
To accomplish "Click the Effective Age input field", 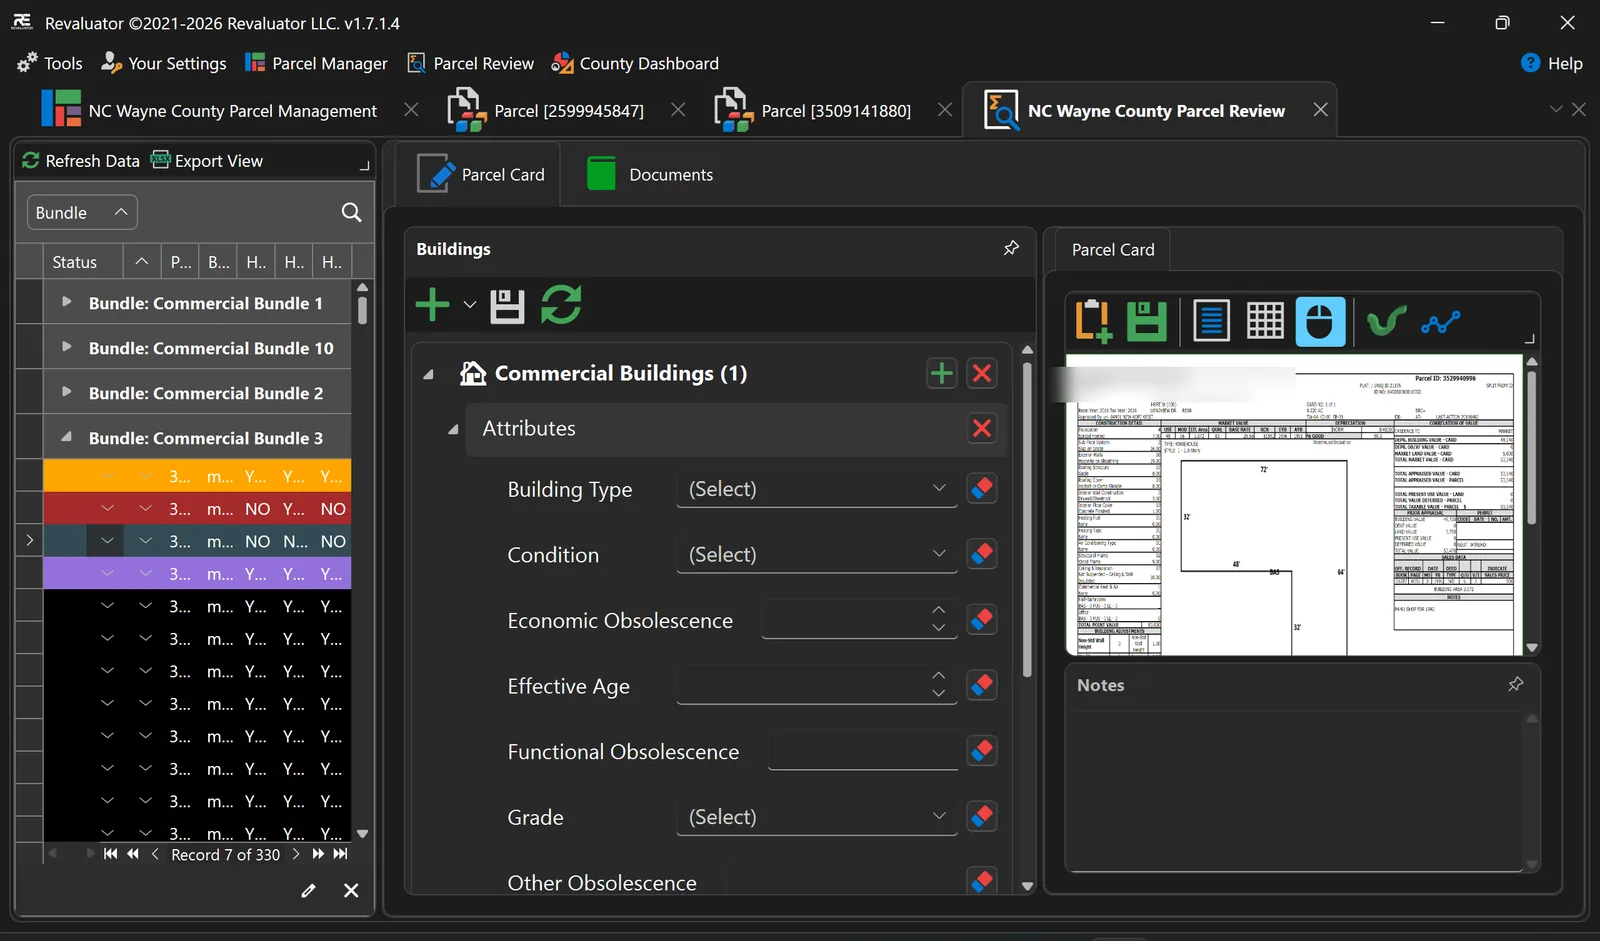I will (x=817, y=686).
